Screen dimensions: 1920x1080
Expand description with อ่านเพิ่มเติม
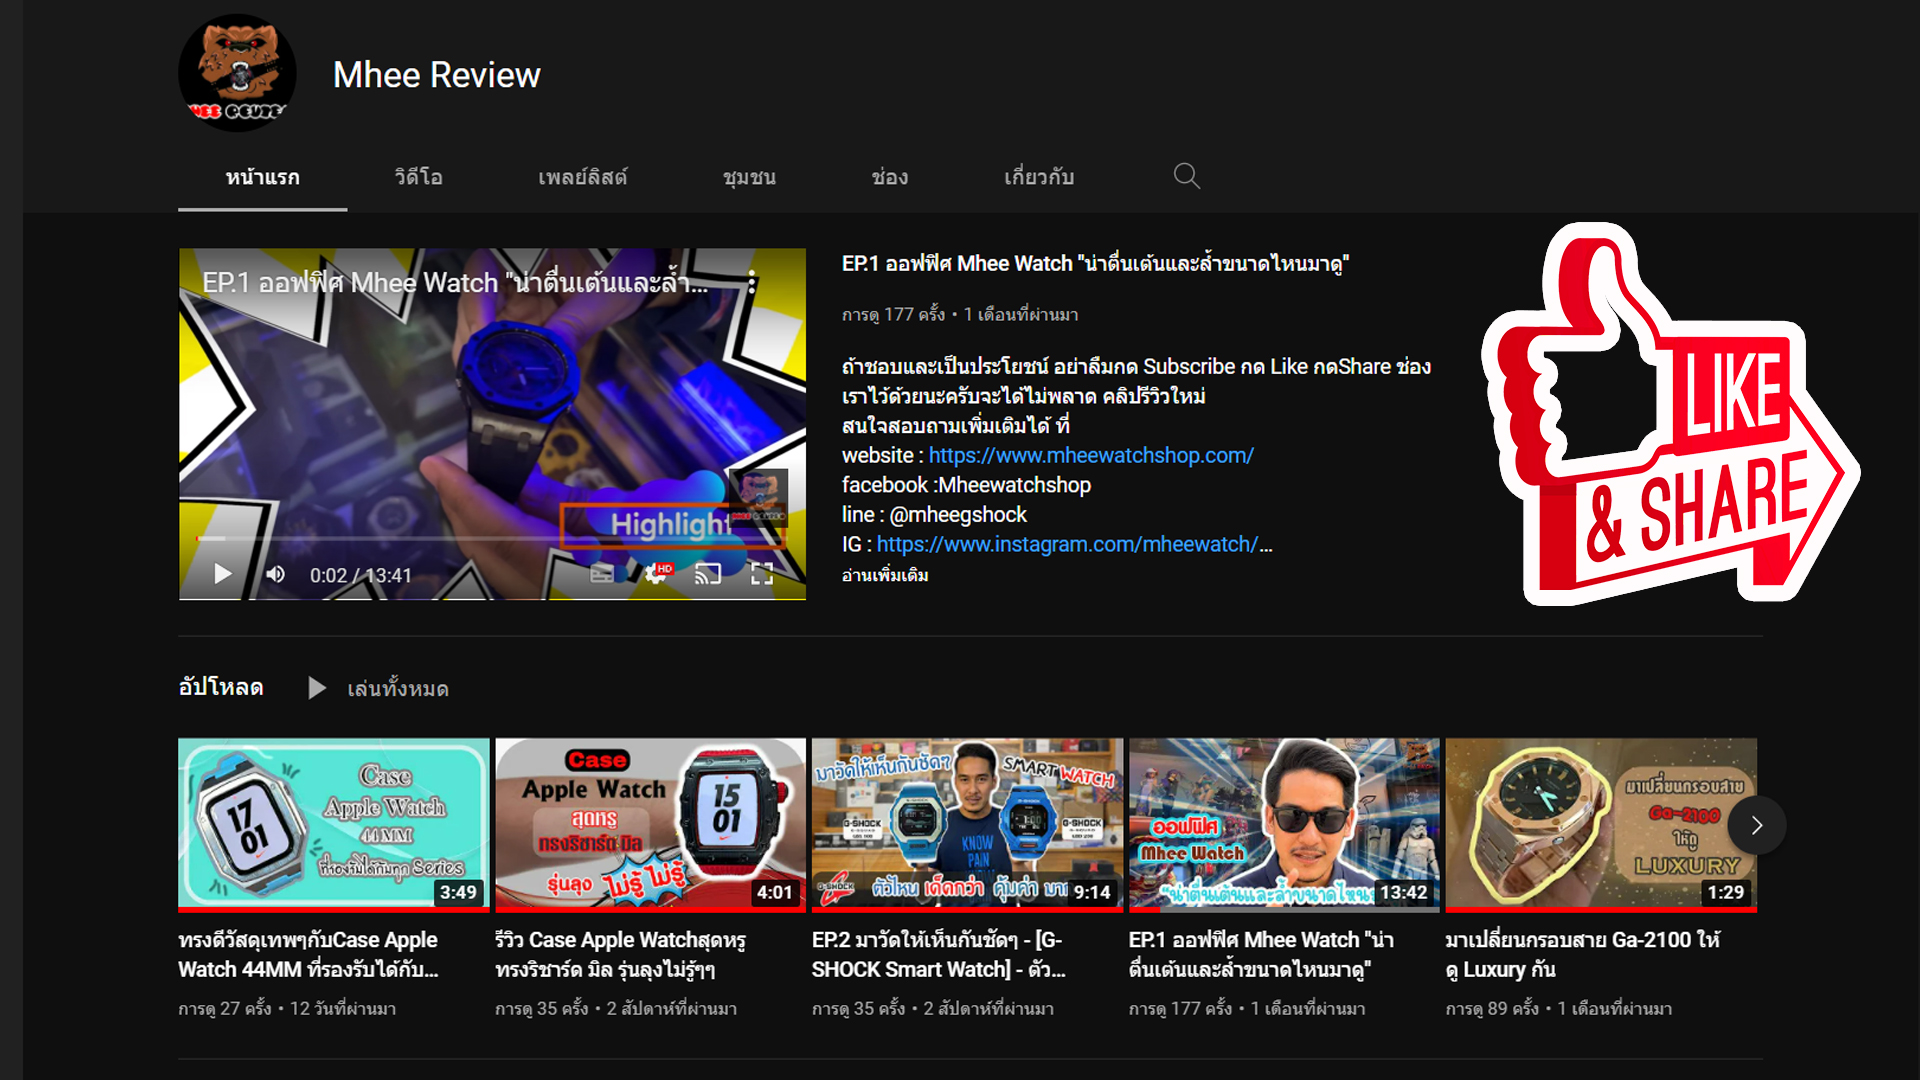(885, 575)
